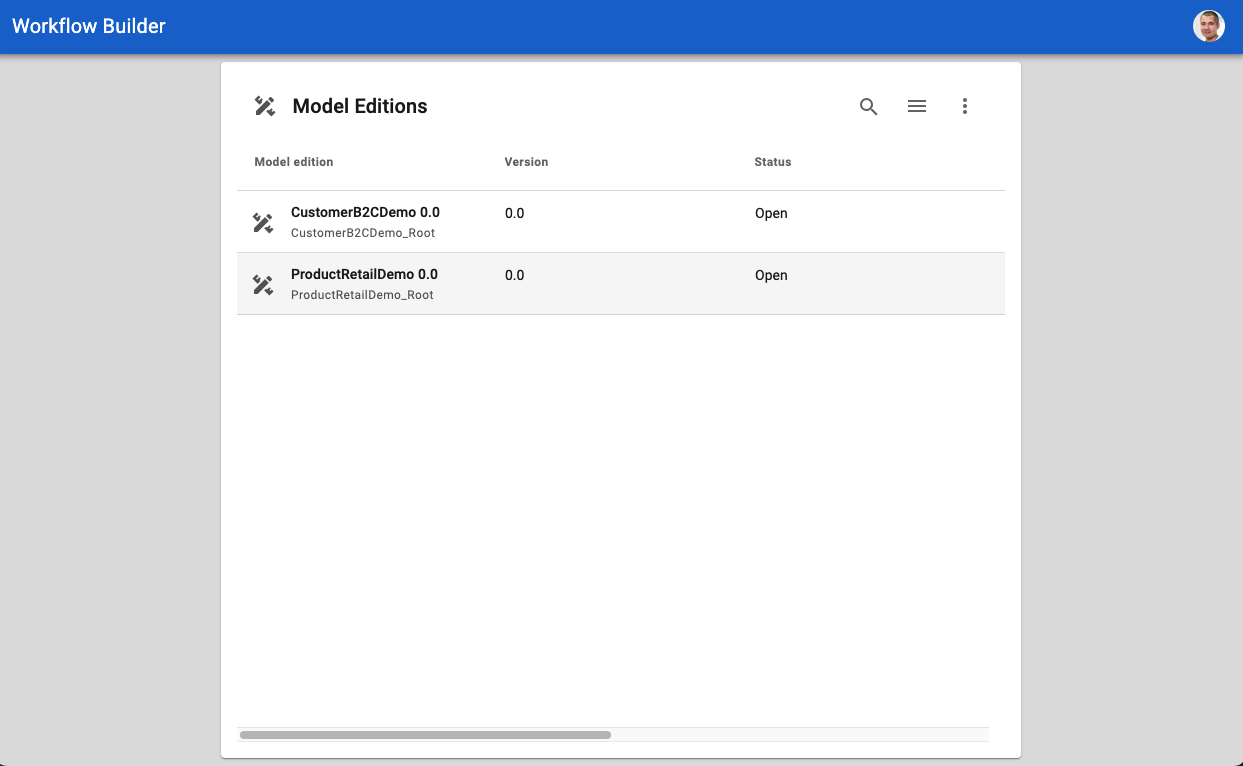This screenshot has width=1243, height=766.
Task: Click the magnifier icon in the card toolbar
Action: pos(868,106)
